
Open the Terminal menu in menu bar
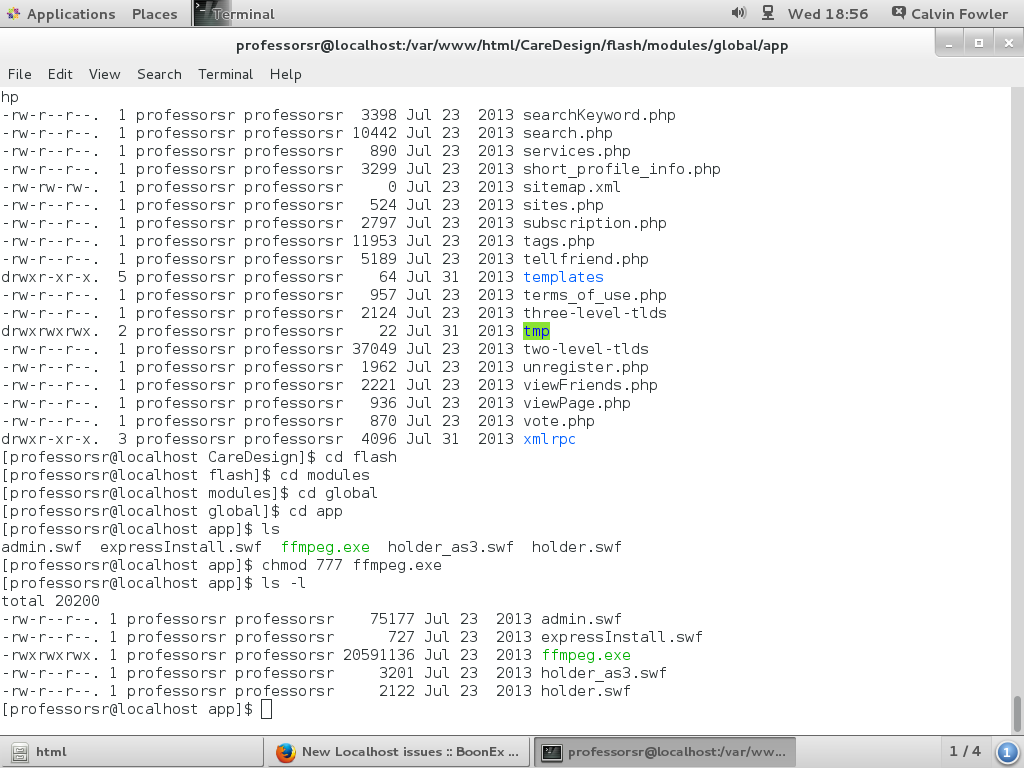pos(225,74)
